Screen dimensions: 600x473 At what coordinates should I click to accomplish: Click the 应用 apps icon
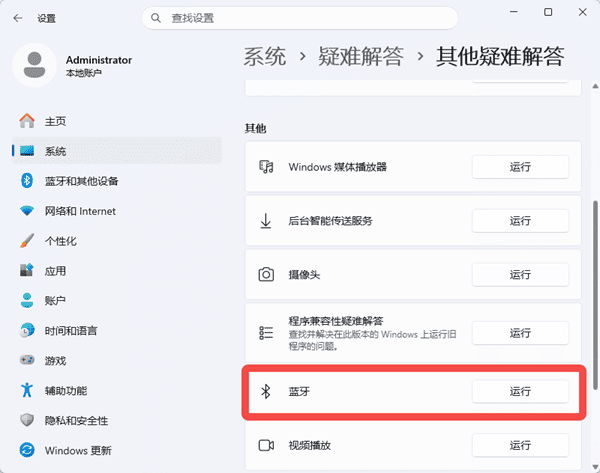27,270
